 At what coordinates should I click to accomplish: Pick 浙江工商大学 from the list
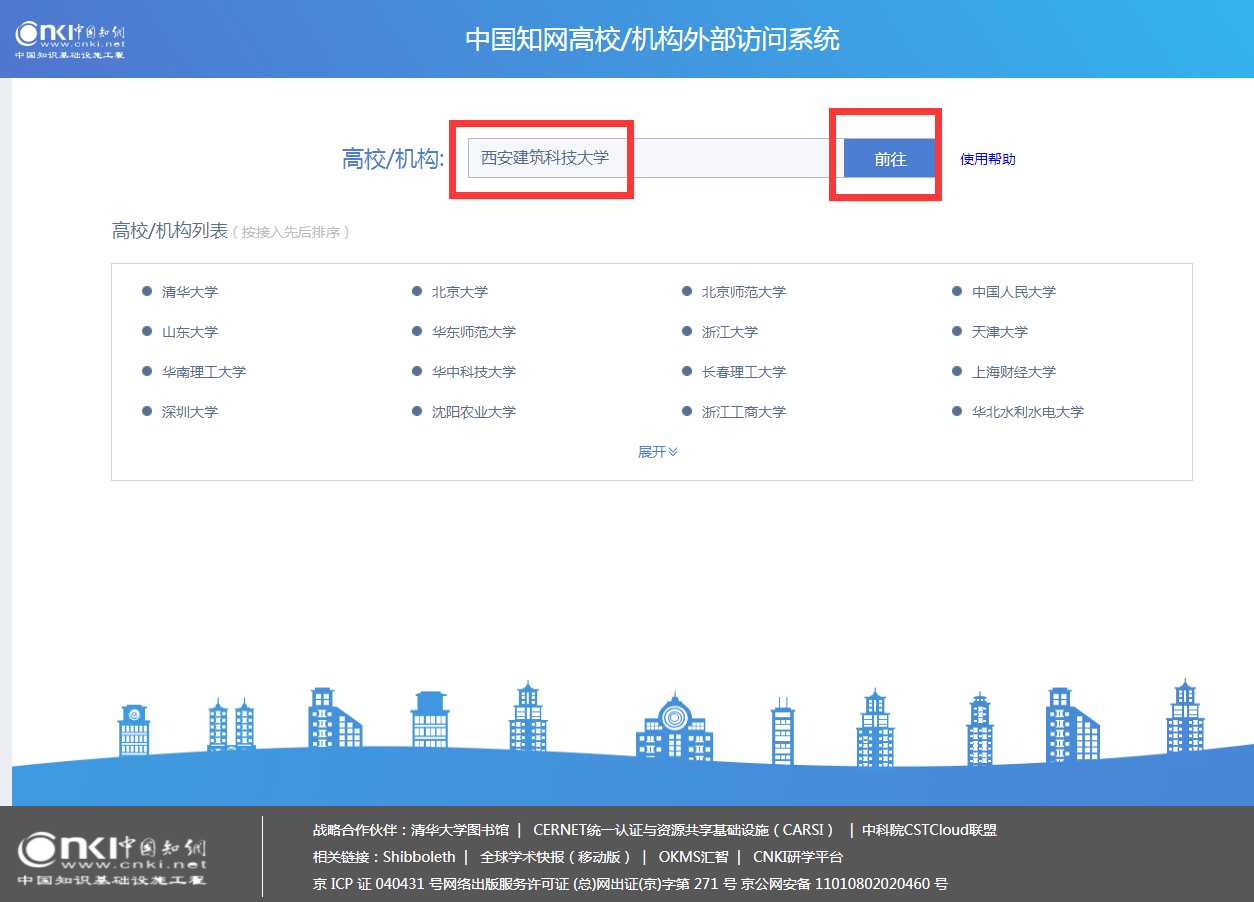[x=744, y=412]
